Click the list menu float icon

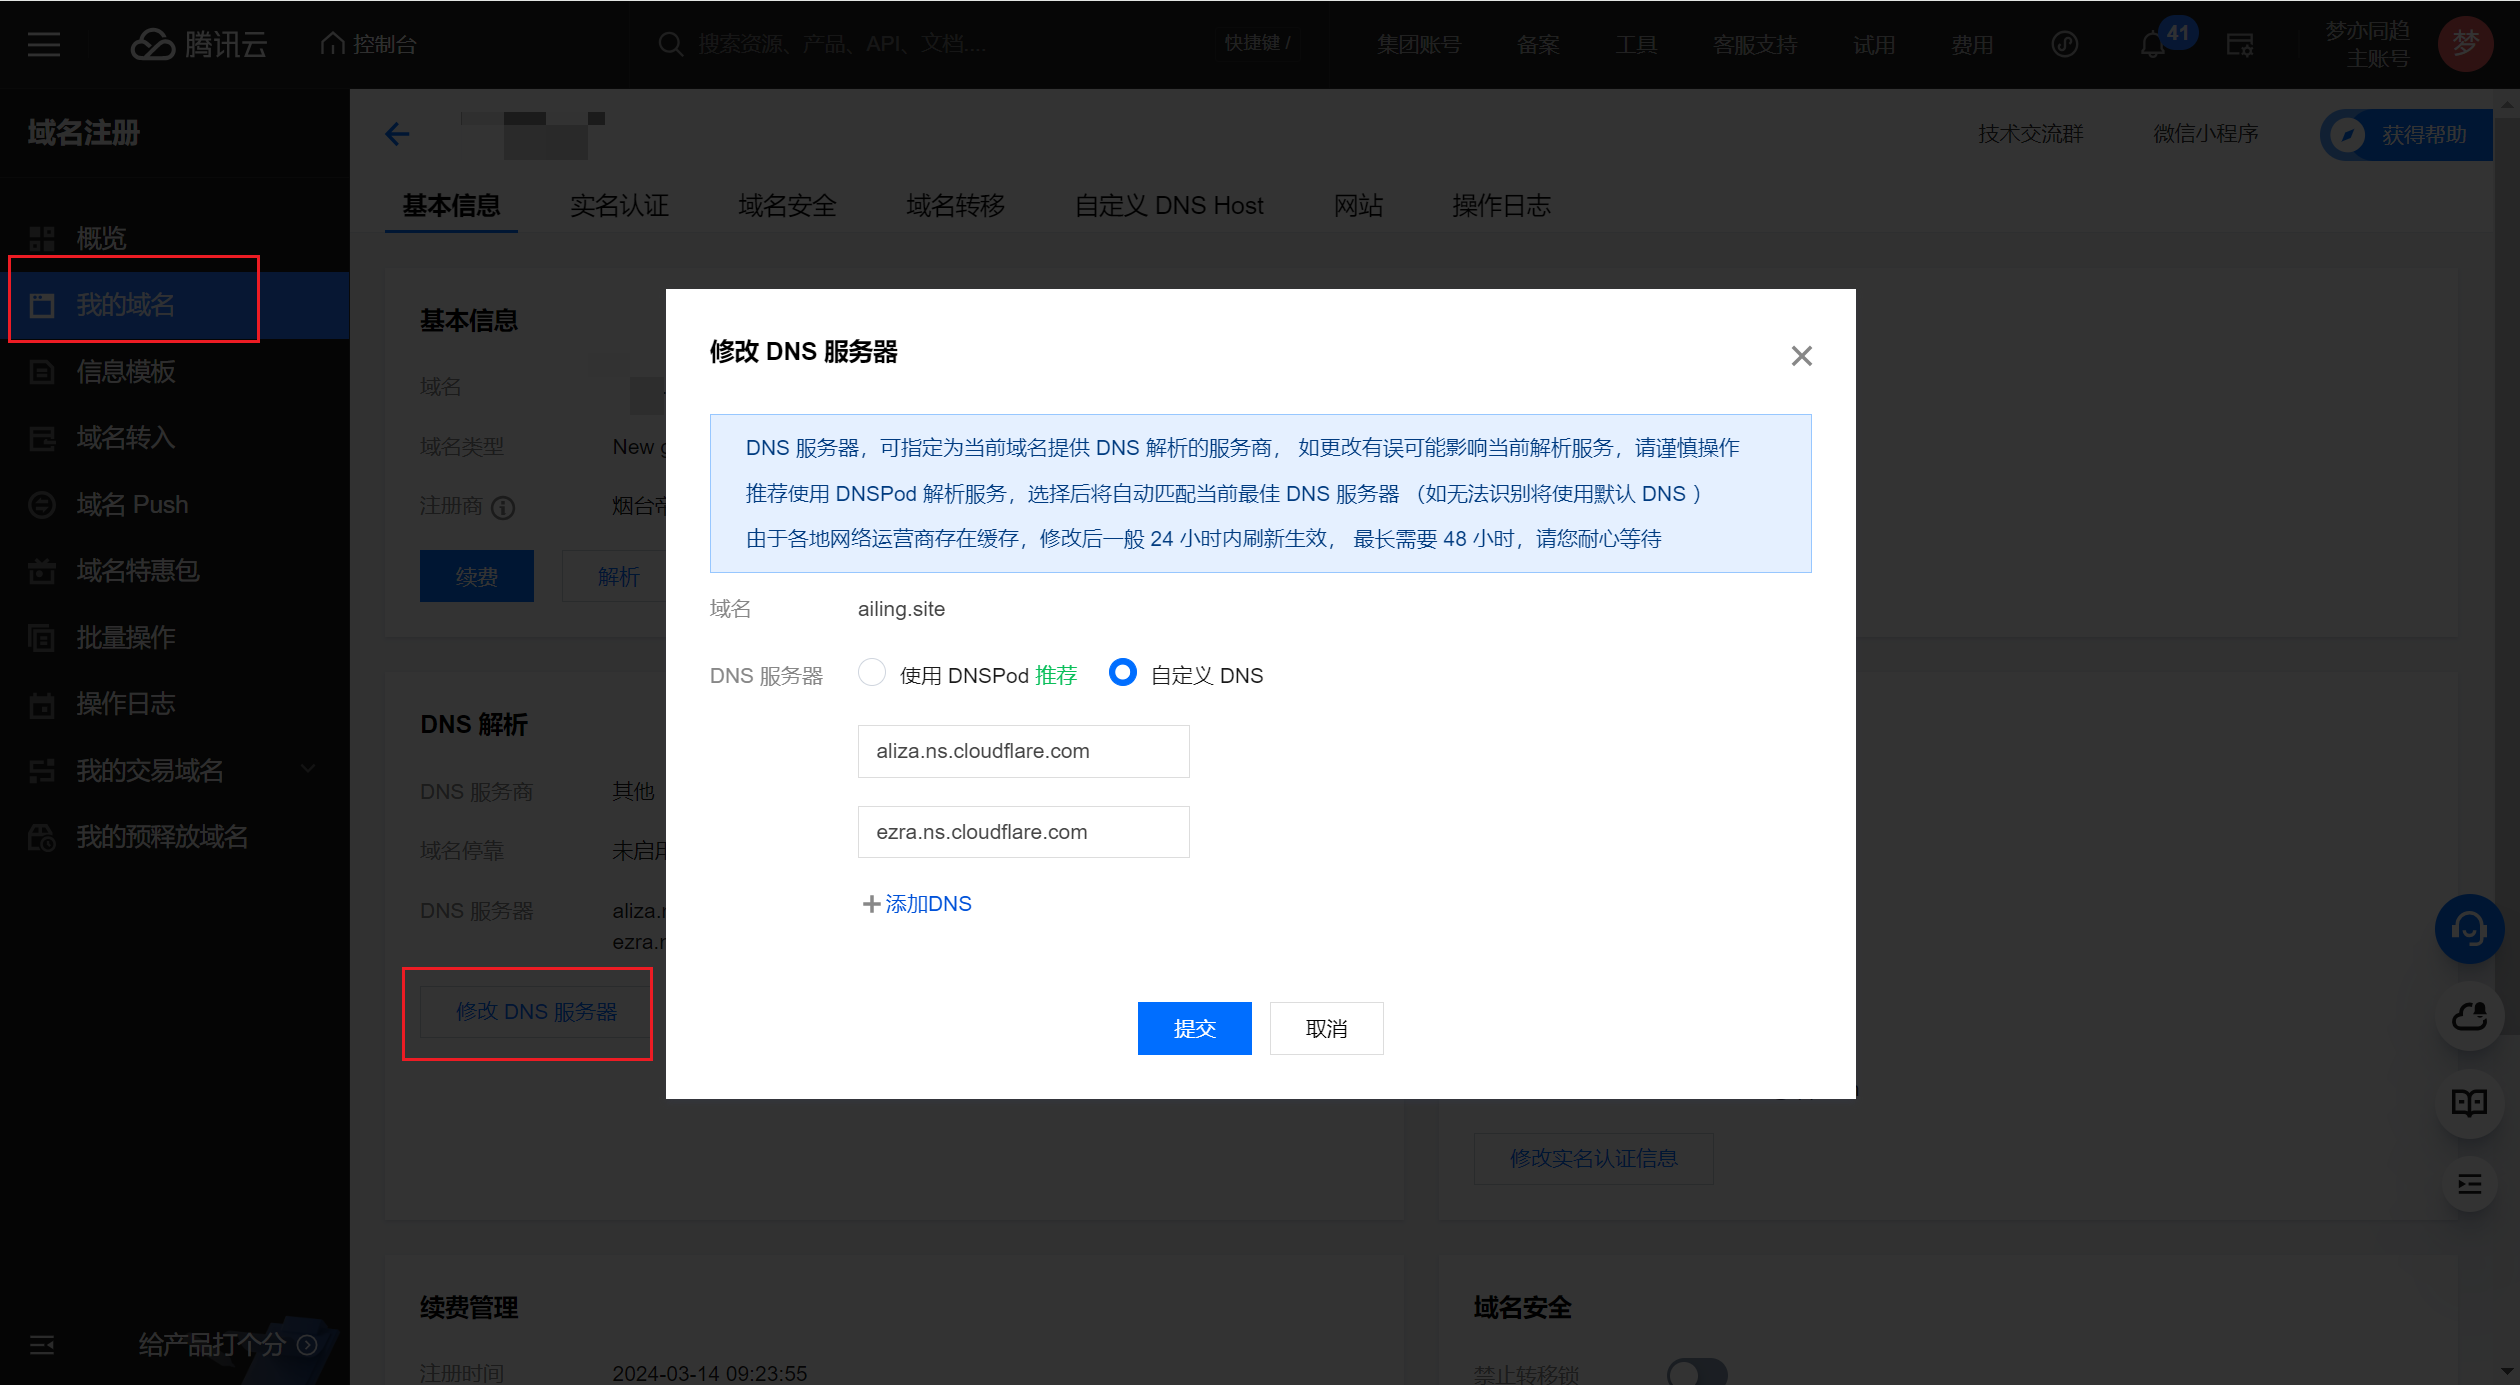coord(2469,1185)
